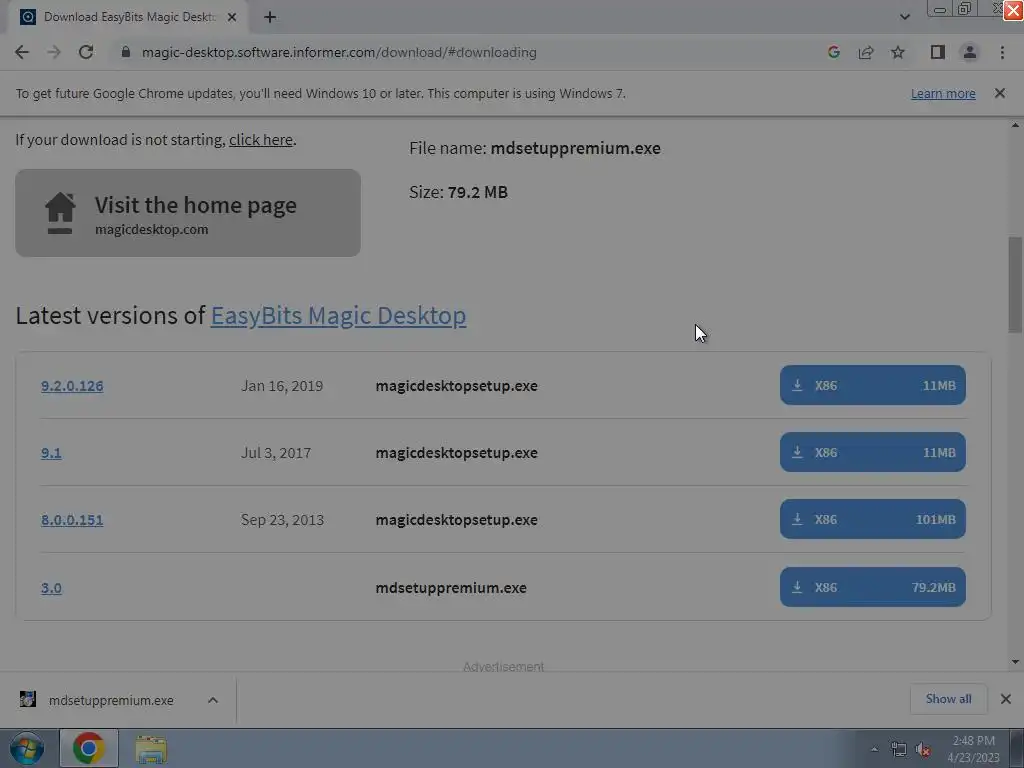Screen dimensions: 1024x768
Task: Click the 'click here' download link
Action: (261, 140)
